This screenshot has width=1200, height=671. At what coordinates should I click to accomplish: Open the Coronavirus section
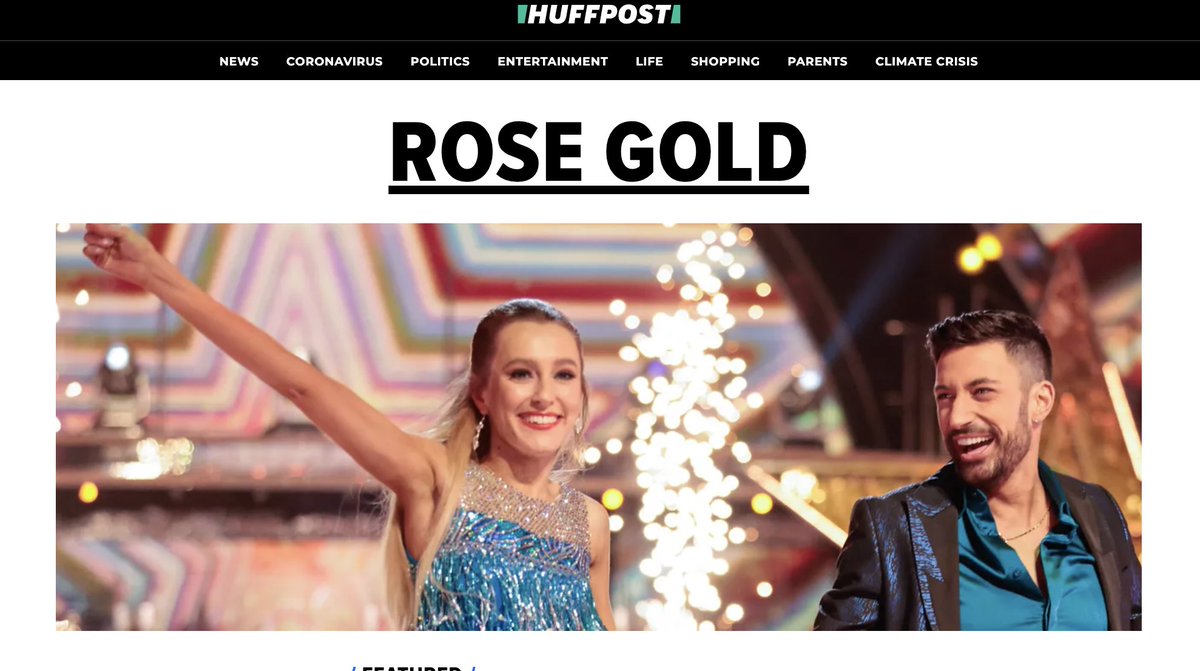[x=334, y=61]
